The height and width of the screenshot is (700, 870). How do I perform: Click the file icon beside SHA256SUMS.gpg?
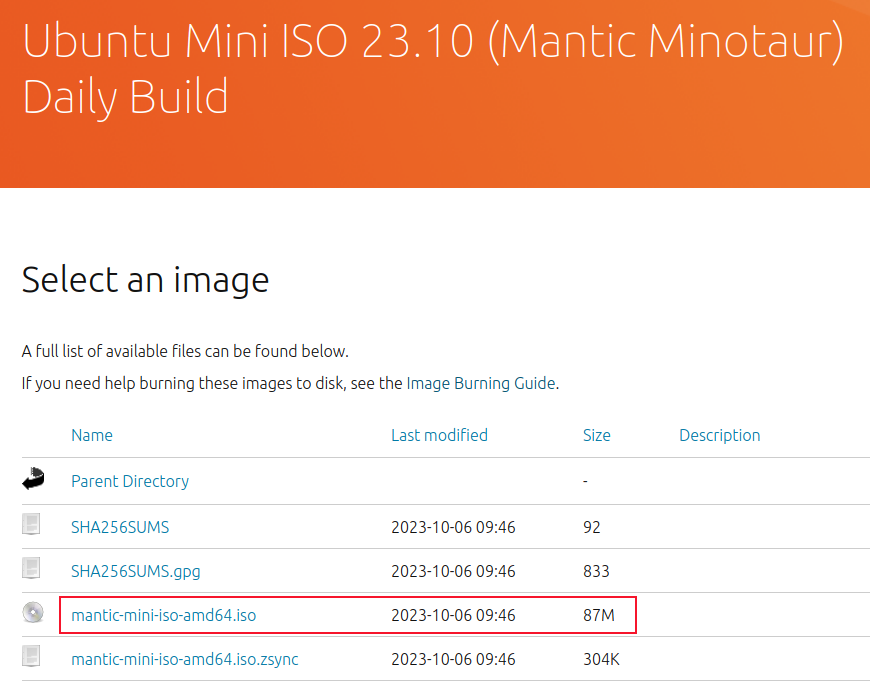33,570
